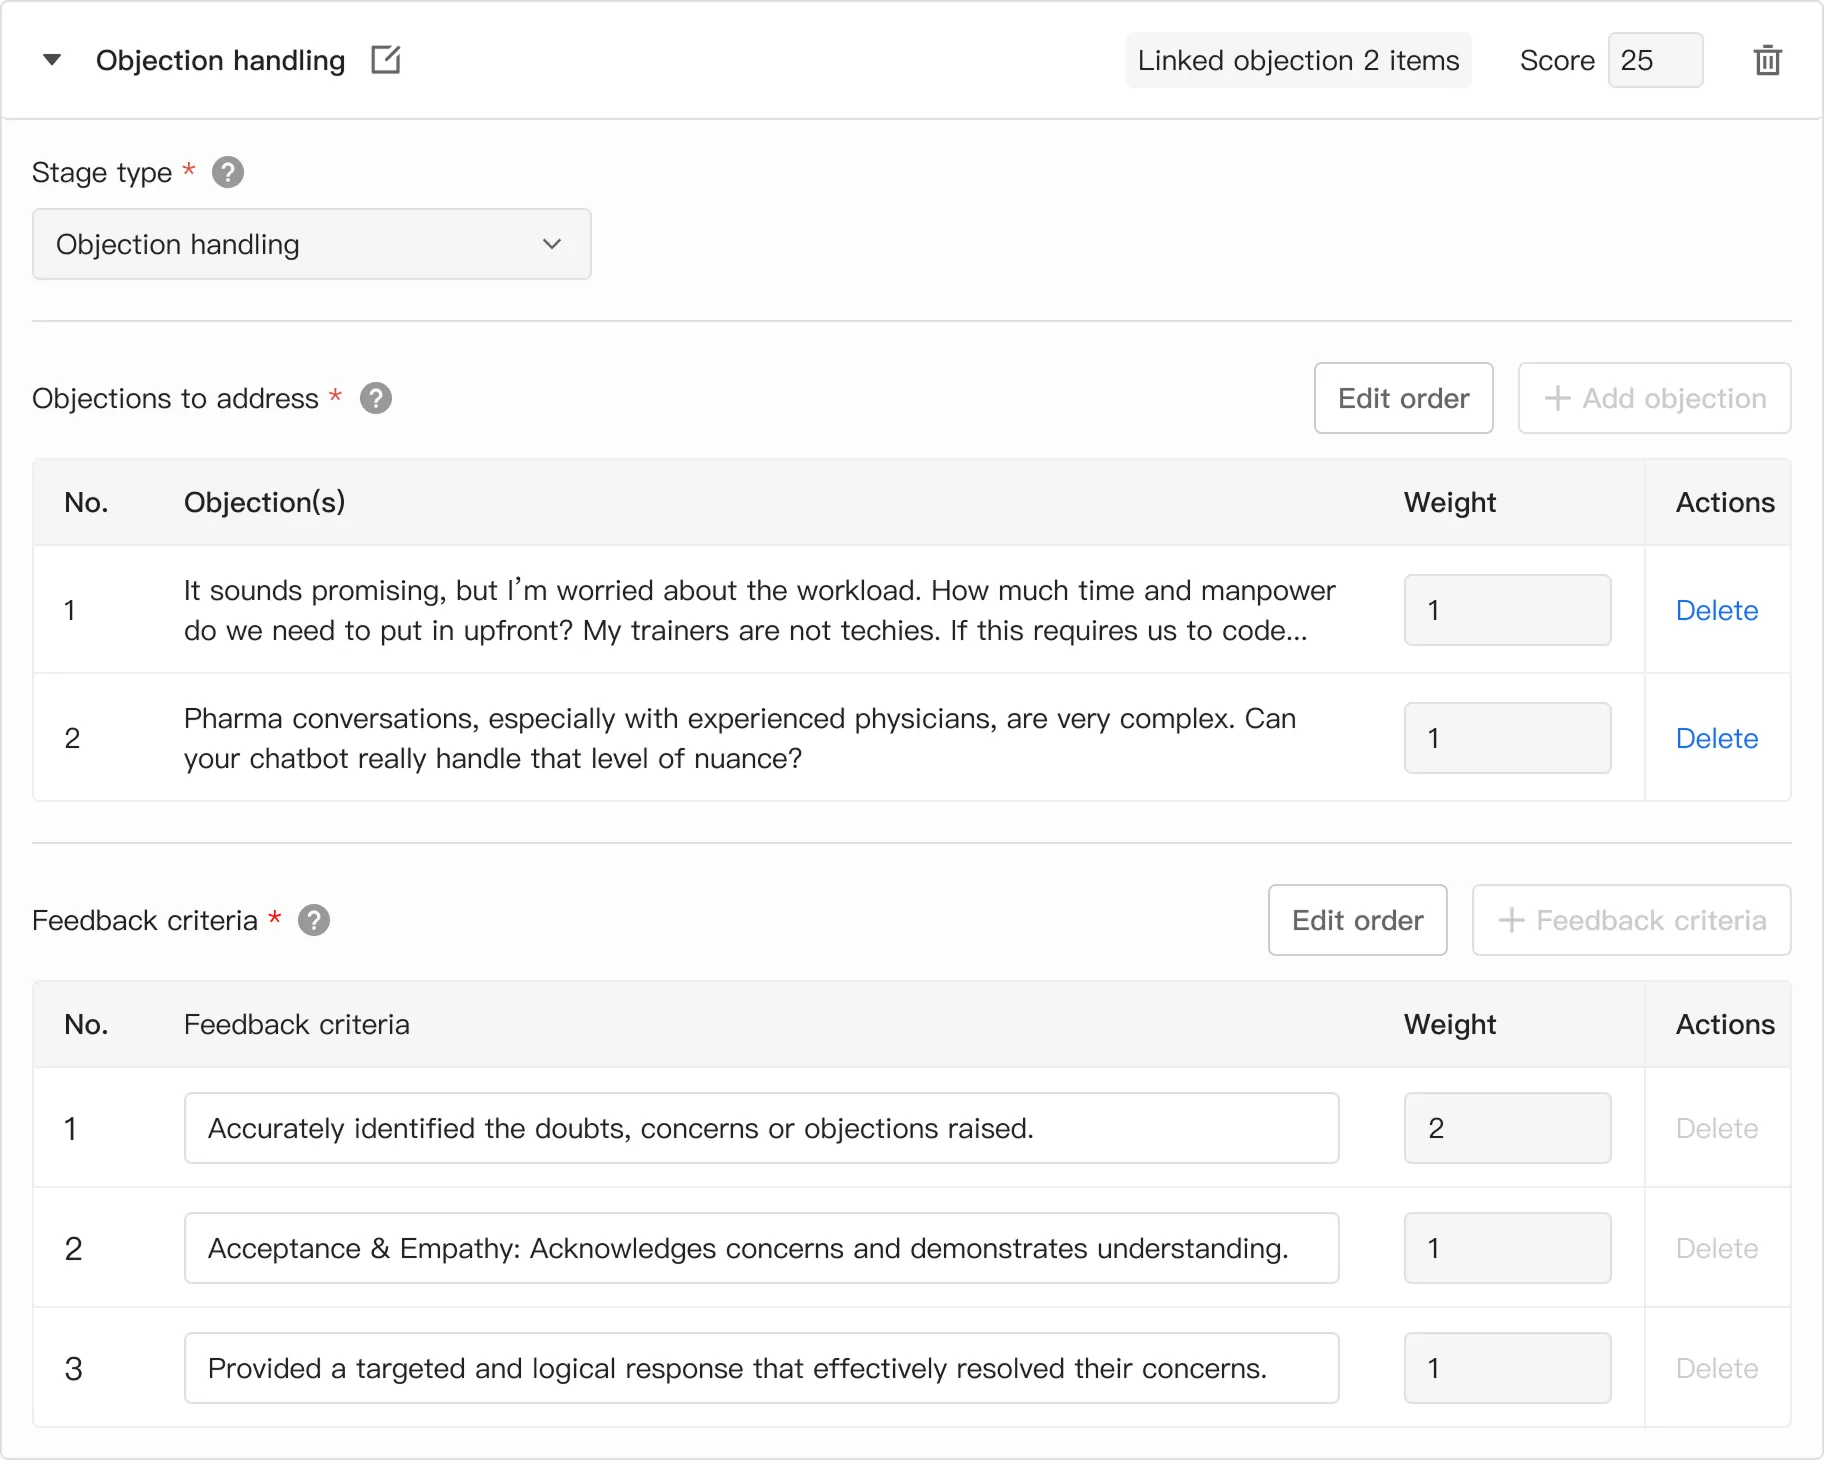Click the add Feedback criteria button
The height and width of the screenshot is (1460, 1824).
pyautogui.click(x=1631, y=920)
